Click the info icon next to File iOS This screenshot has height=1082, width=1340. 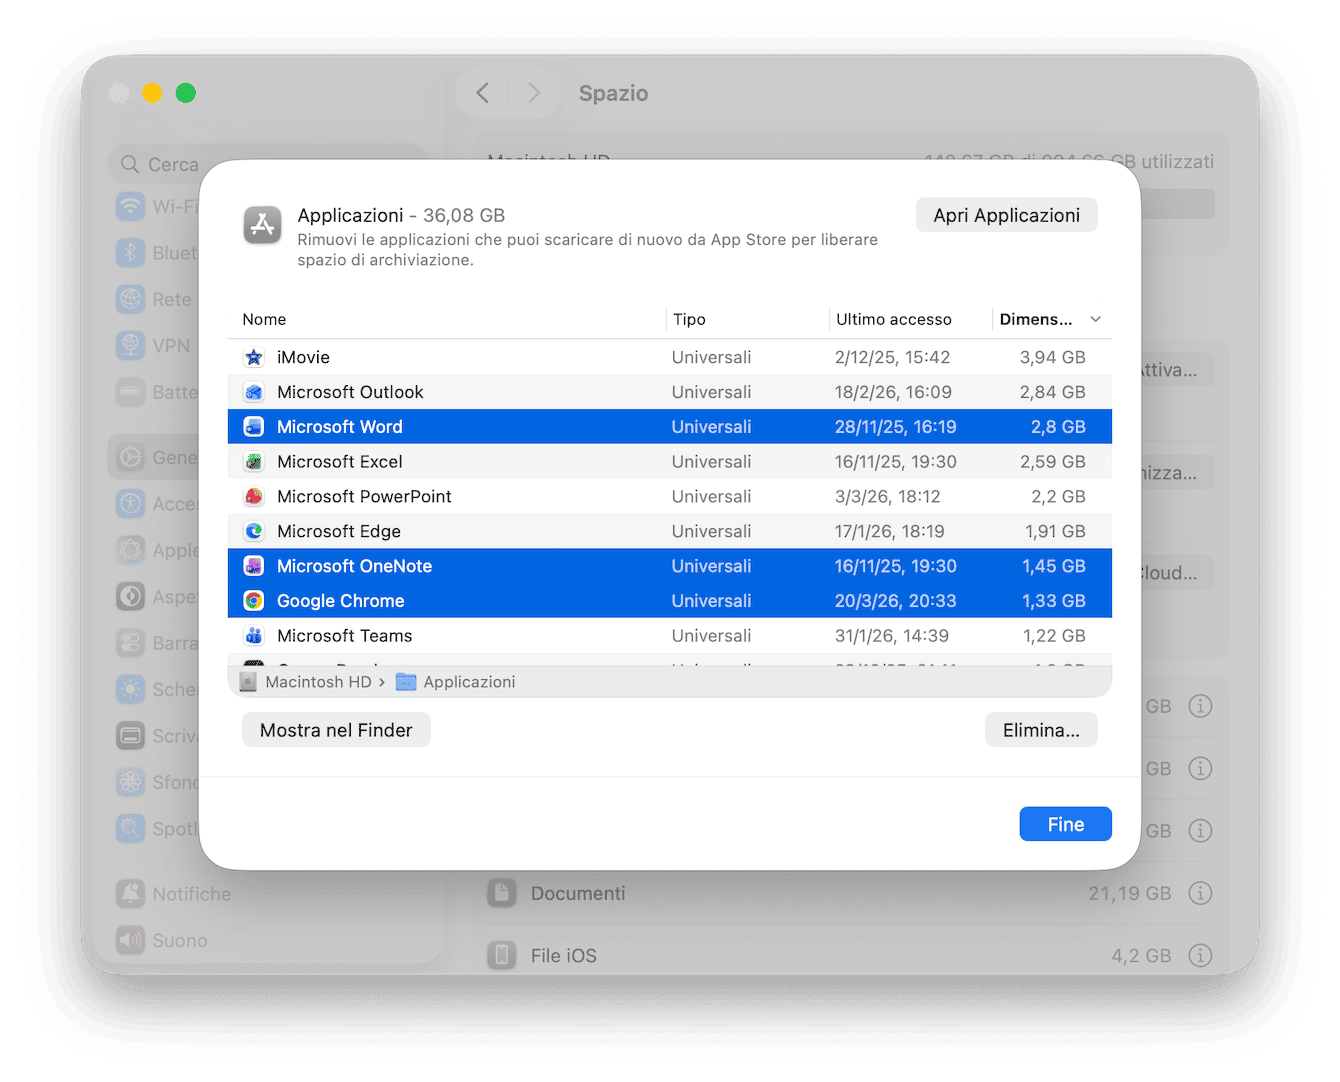tap(1200, 955)
